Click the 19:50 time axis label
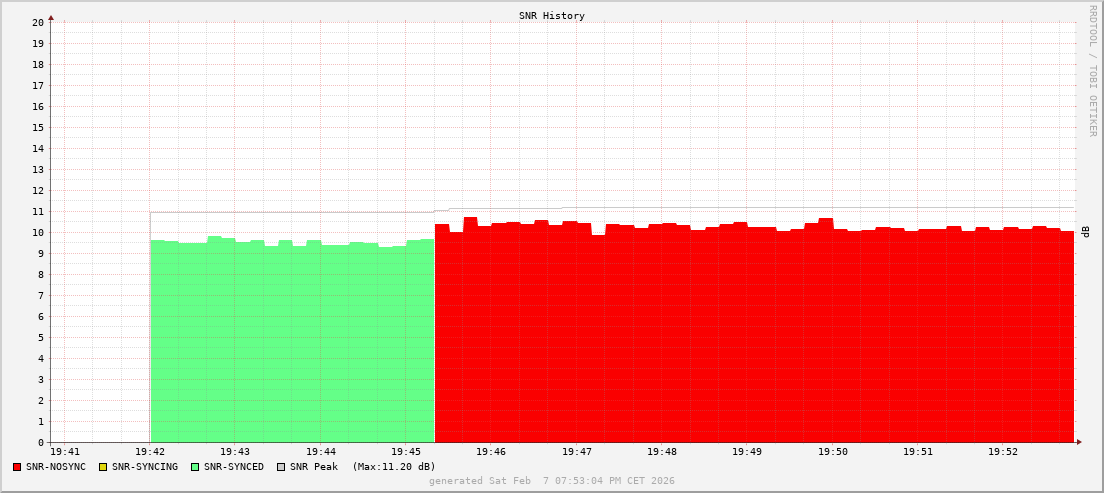This screenshot has width=1104, height=493. click(833, 452)
